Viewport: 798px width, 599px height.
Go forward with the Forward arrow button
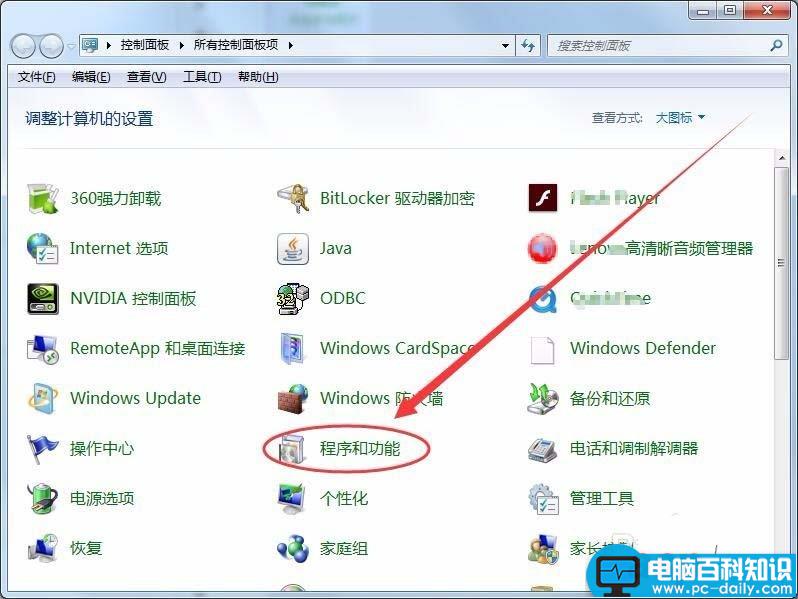coord(51,46)
